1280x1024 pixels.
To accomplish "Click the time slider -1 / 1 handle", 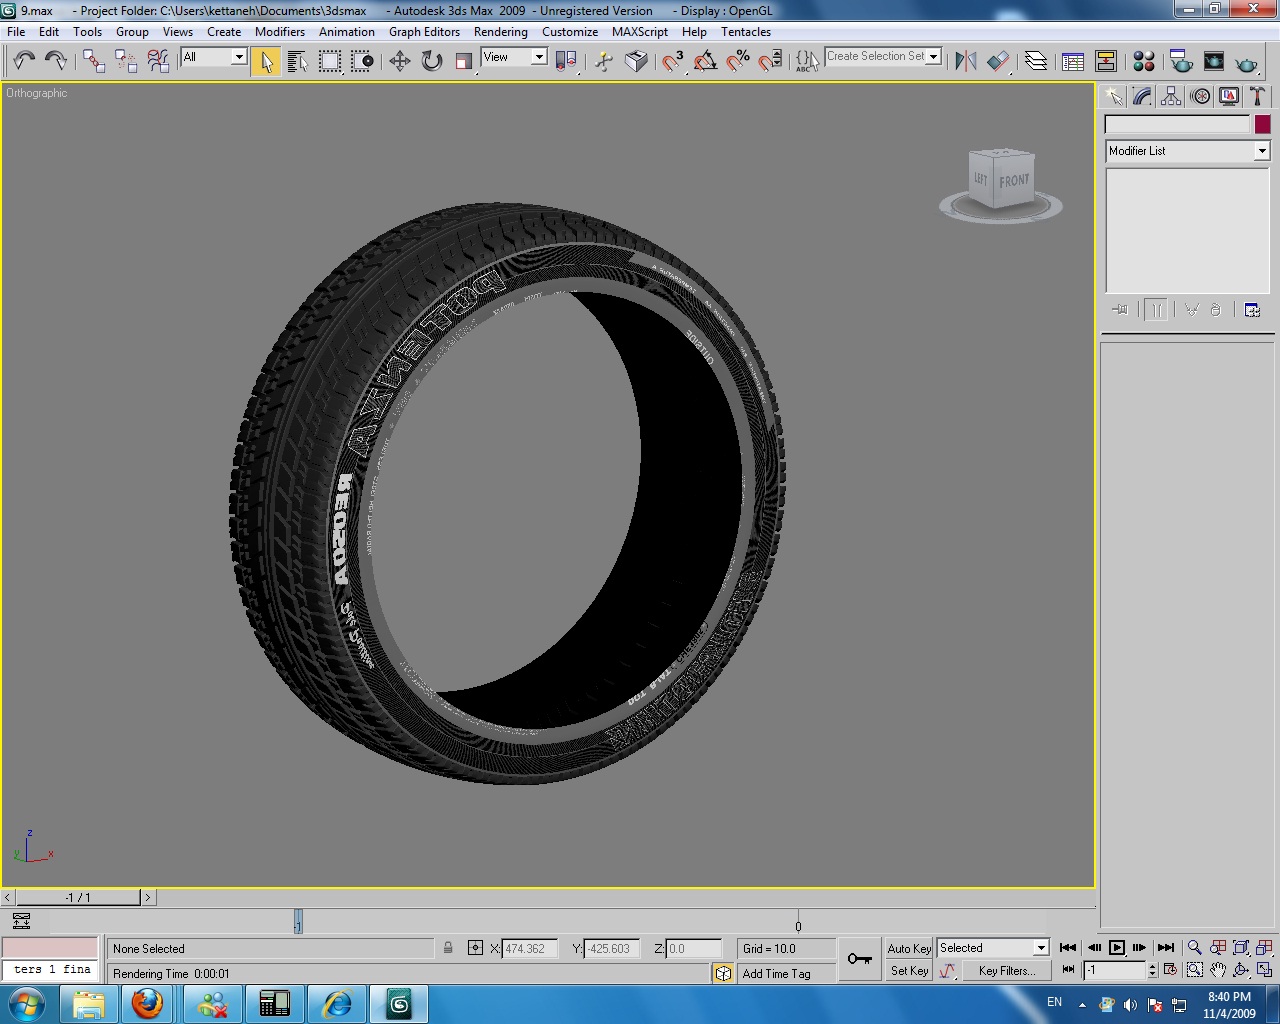I will tap(78, 897).
